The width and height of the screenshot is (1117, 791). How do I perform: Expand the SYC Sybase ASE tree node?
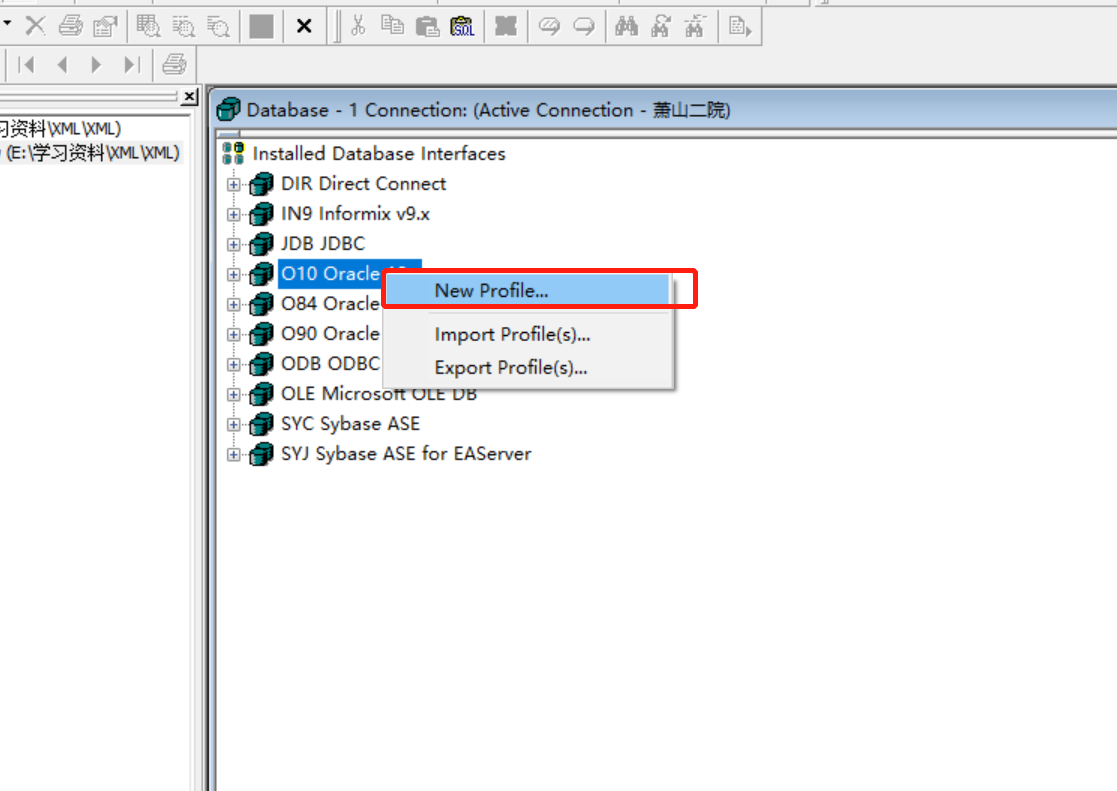point(234,424)
